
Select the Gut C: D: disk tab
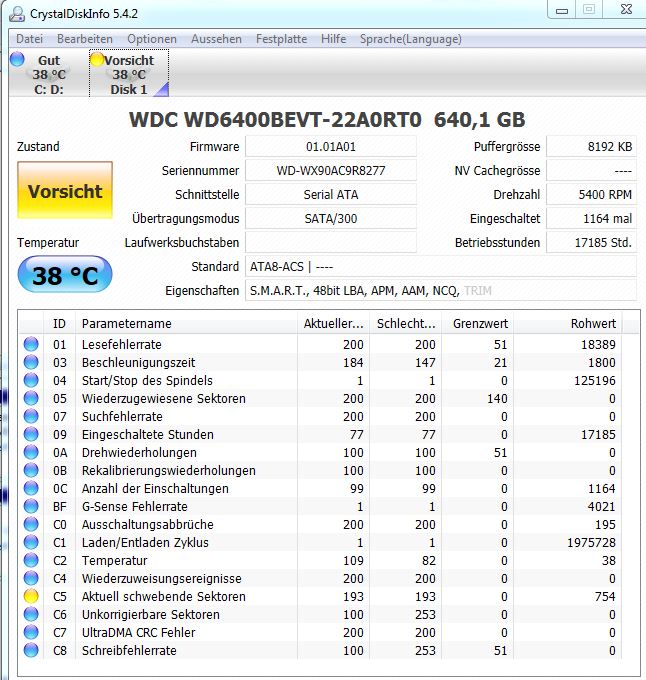tap(49, 74)
